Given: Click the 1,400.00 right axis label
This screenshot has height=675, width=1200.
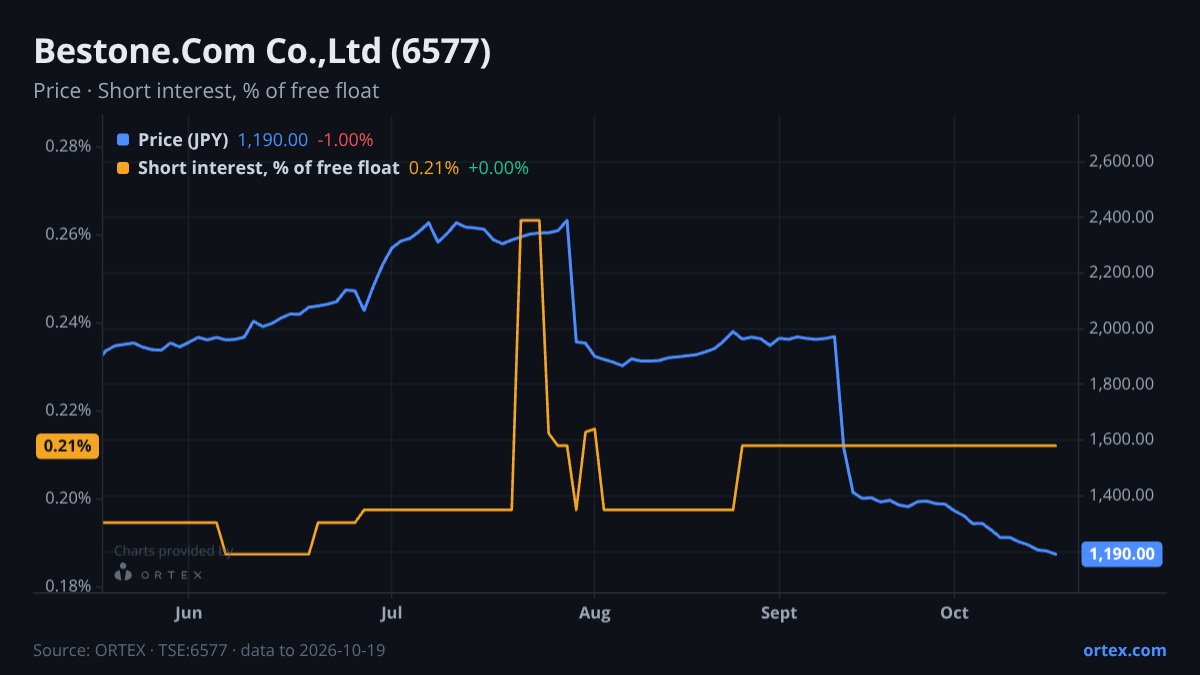Looking at the screenshot, I should point(1123,495).
